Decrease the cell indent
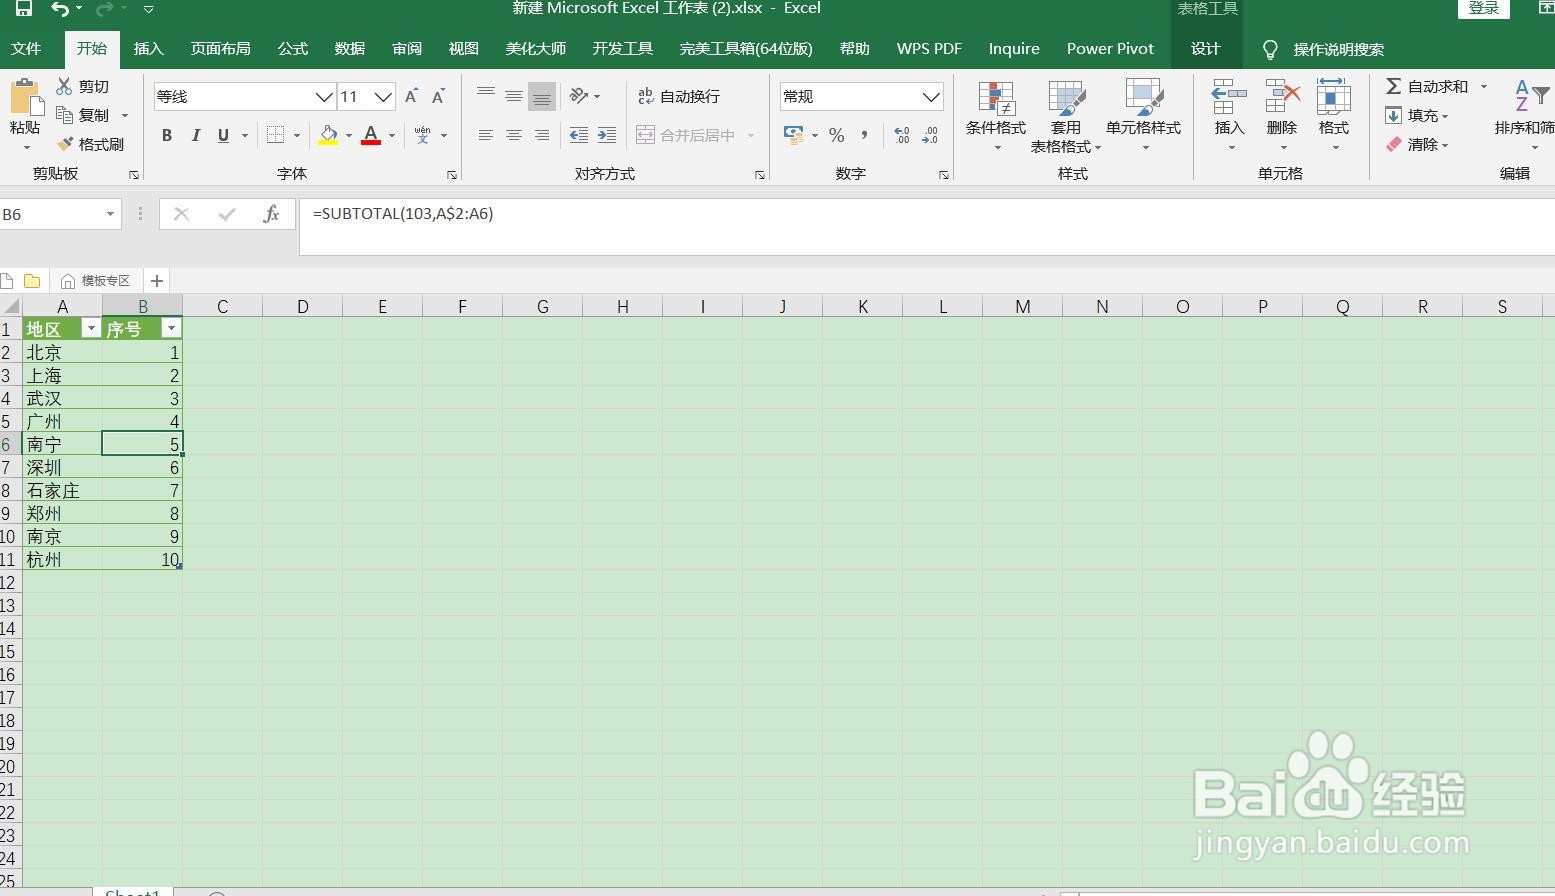The width and height of the screenshot is (1555, 896). click(578, 135)
